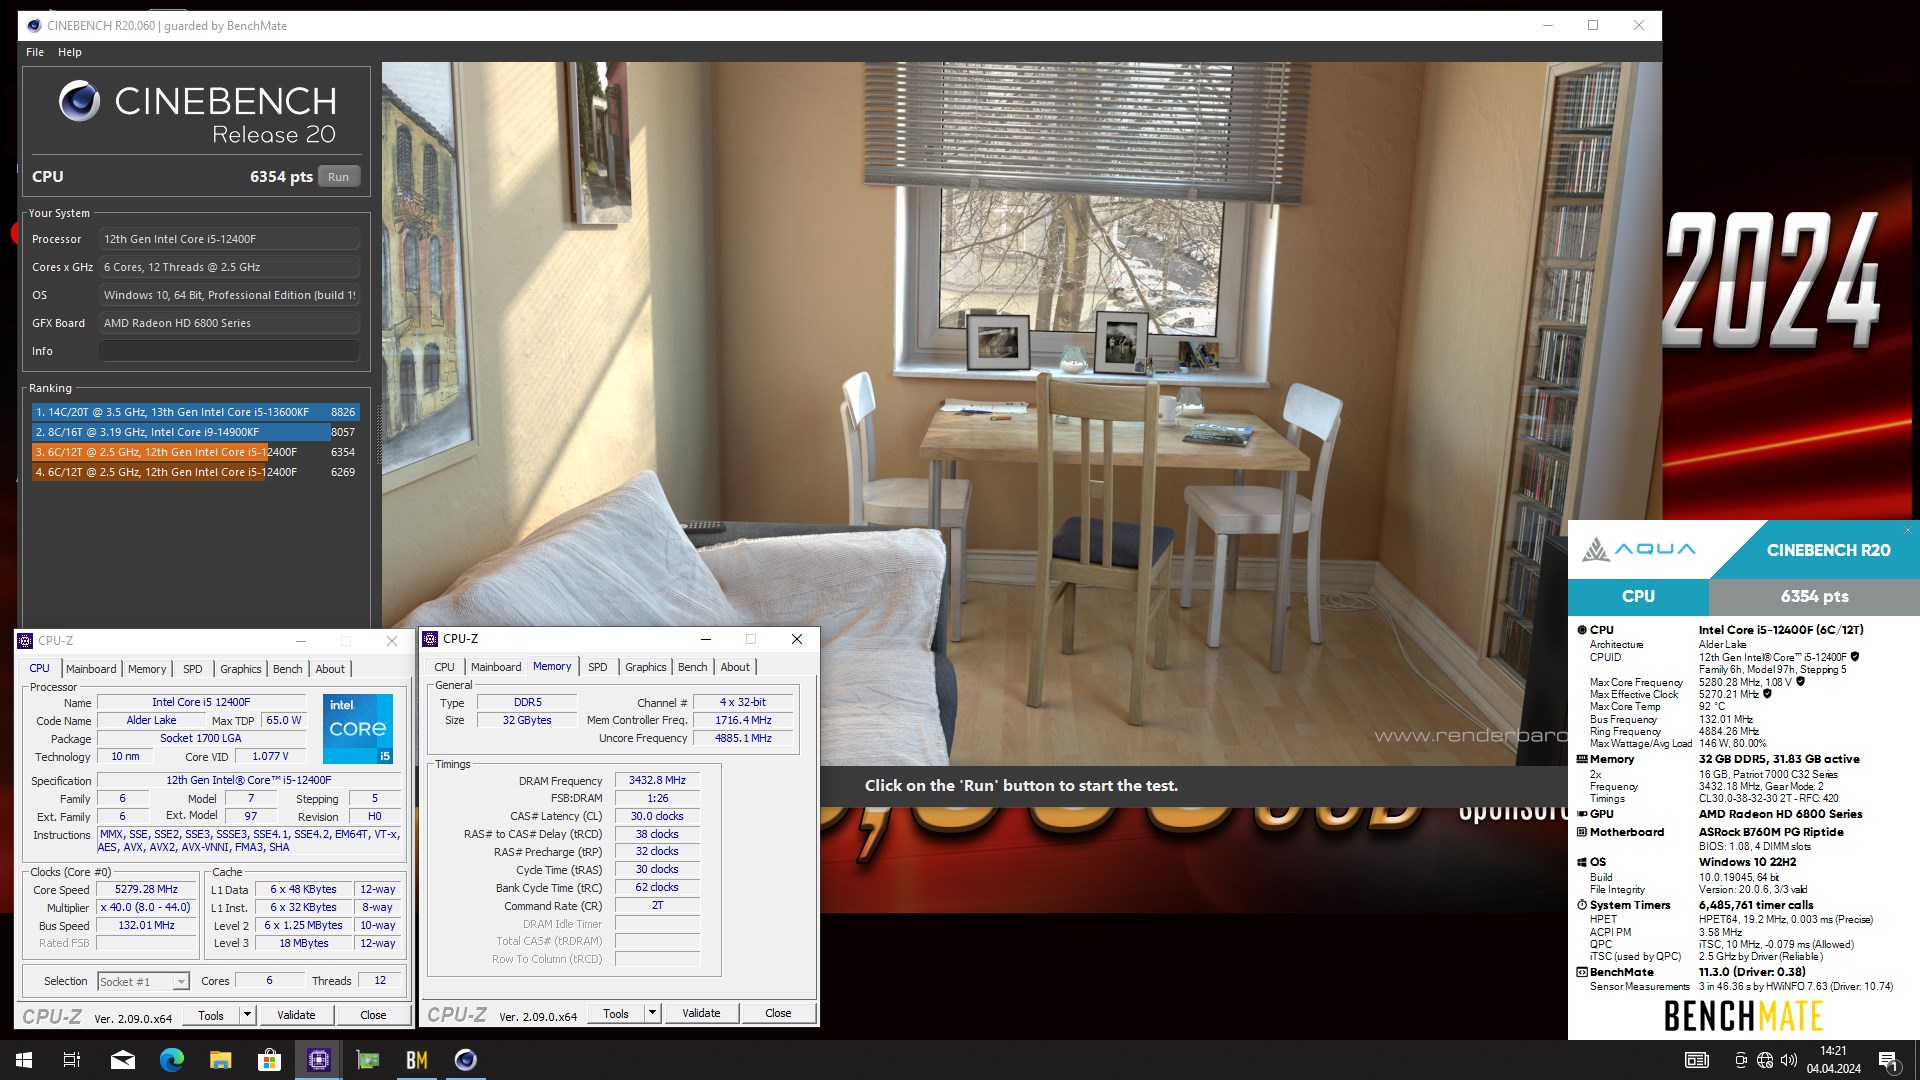Click the Aqua logo in the BenchMate panel

click(x=1638, y=549)
